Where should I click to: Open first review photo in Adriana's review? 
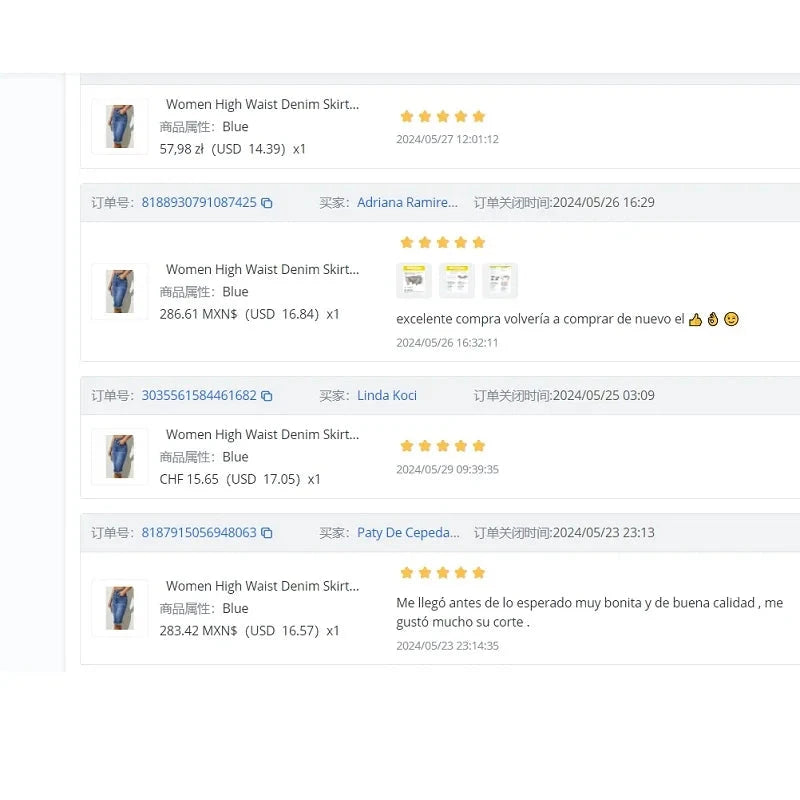tap(414, 281)
